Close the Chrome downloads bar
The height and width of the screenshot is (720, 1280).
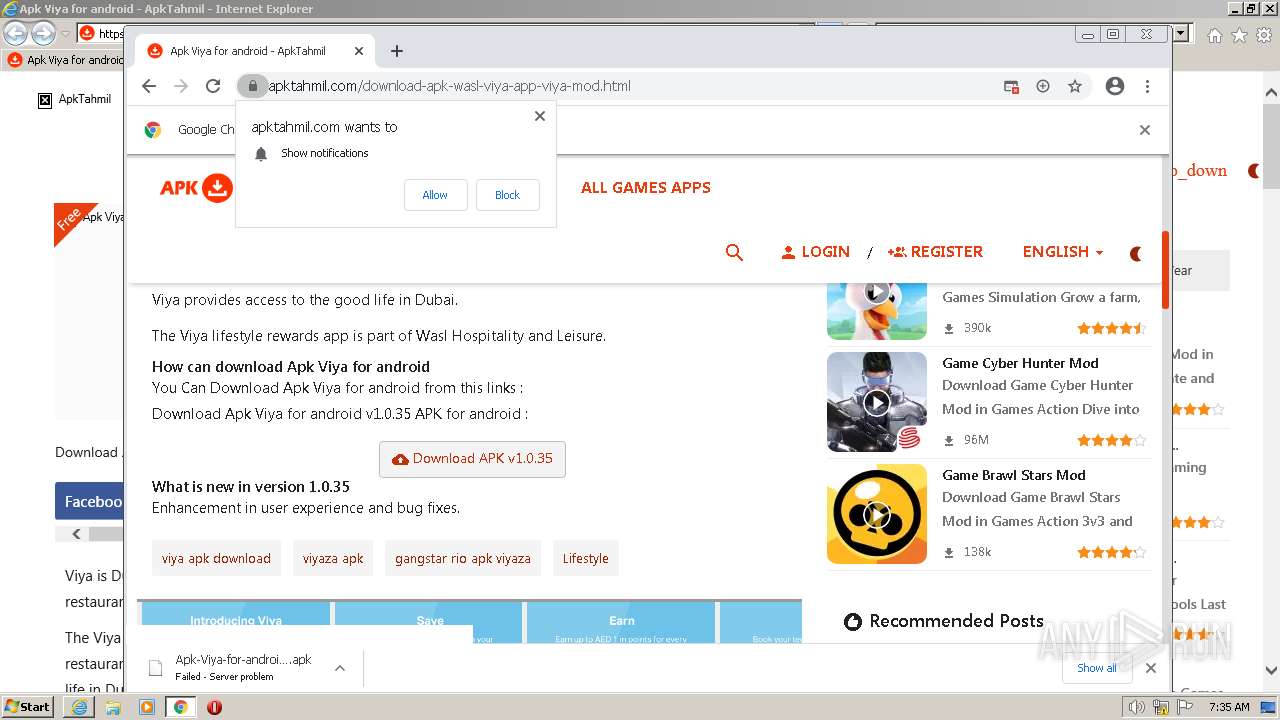(x=1151, y=668)
